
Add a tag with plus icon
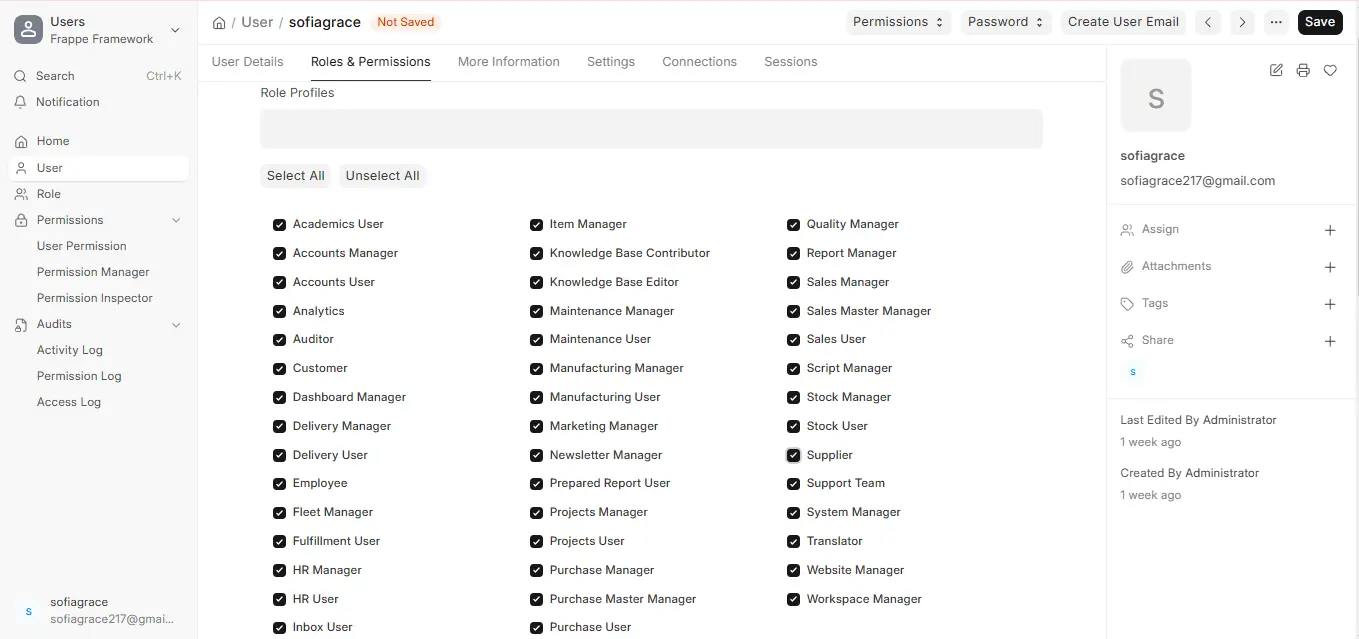(1330, 304)
